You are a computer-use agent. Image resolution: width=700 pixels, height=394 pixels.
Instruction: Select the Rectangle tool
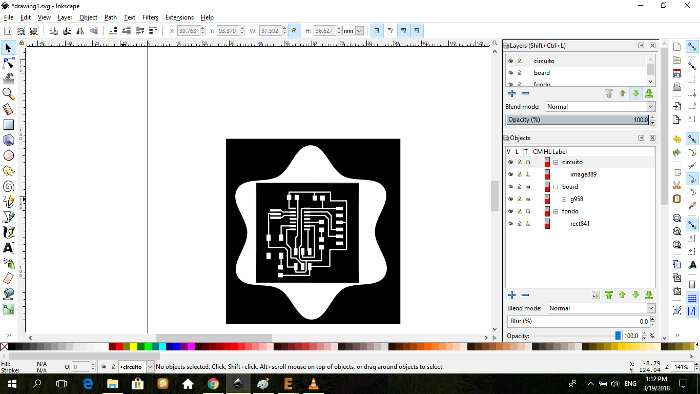8,124
